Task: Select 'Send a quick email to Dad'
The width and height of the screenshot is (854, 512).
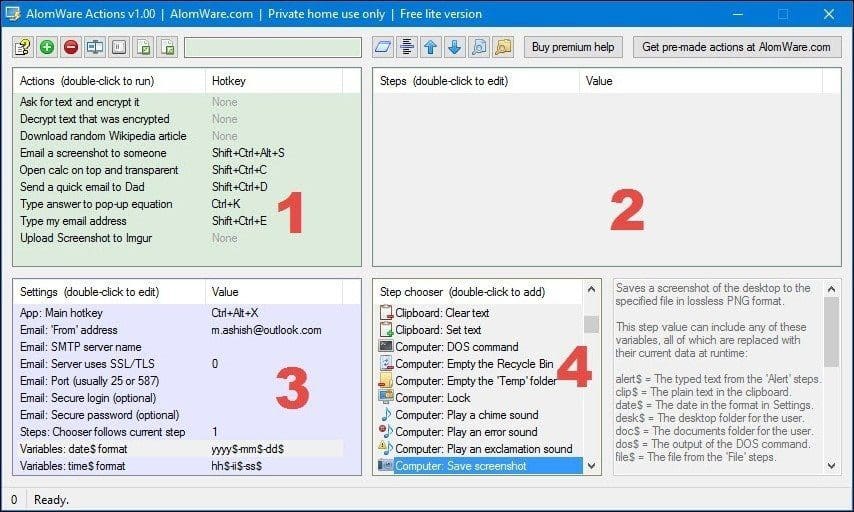Action: (x=82, y=187)
